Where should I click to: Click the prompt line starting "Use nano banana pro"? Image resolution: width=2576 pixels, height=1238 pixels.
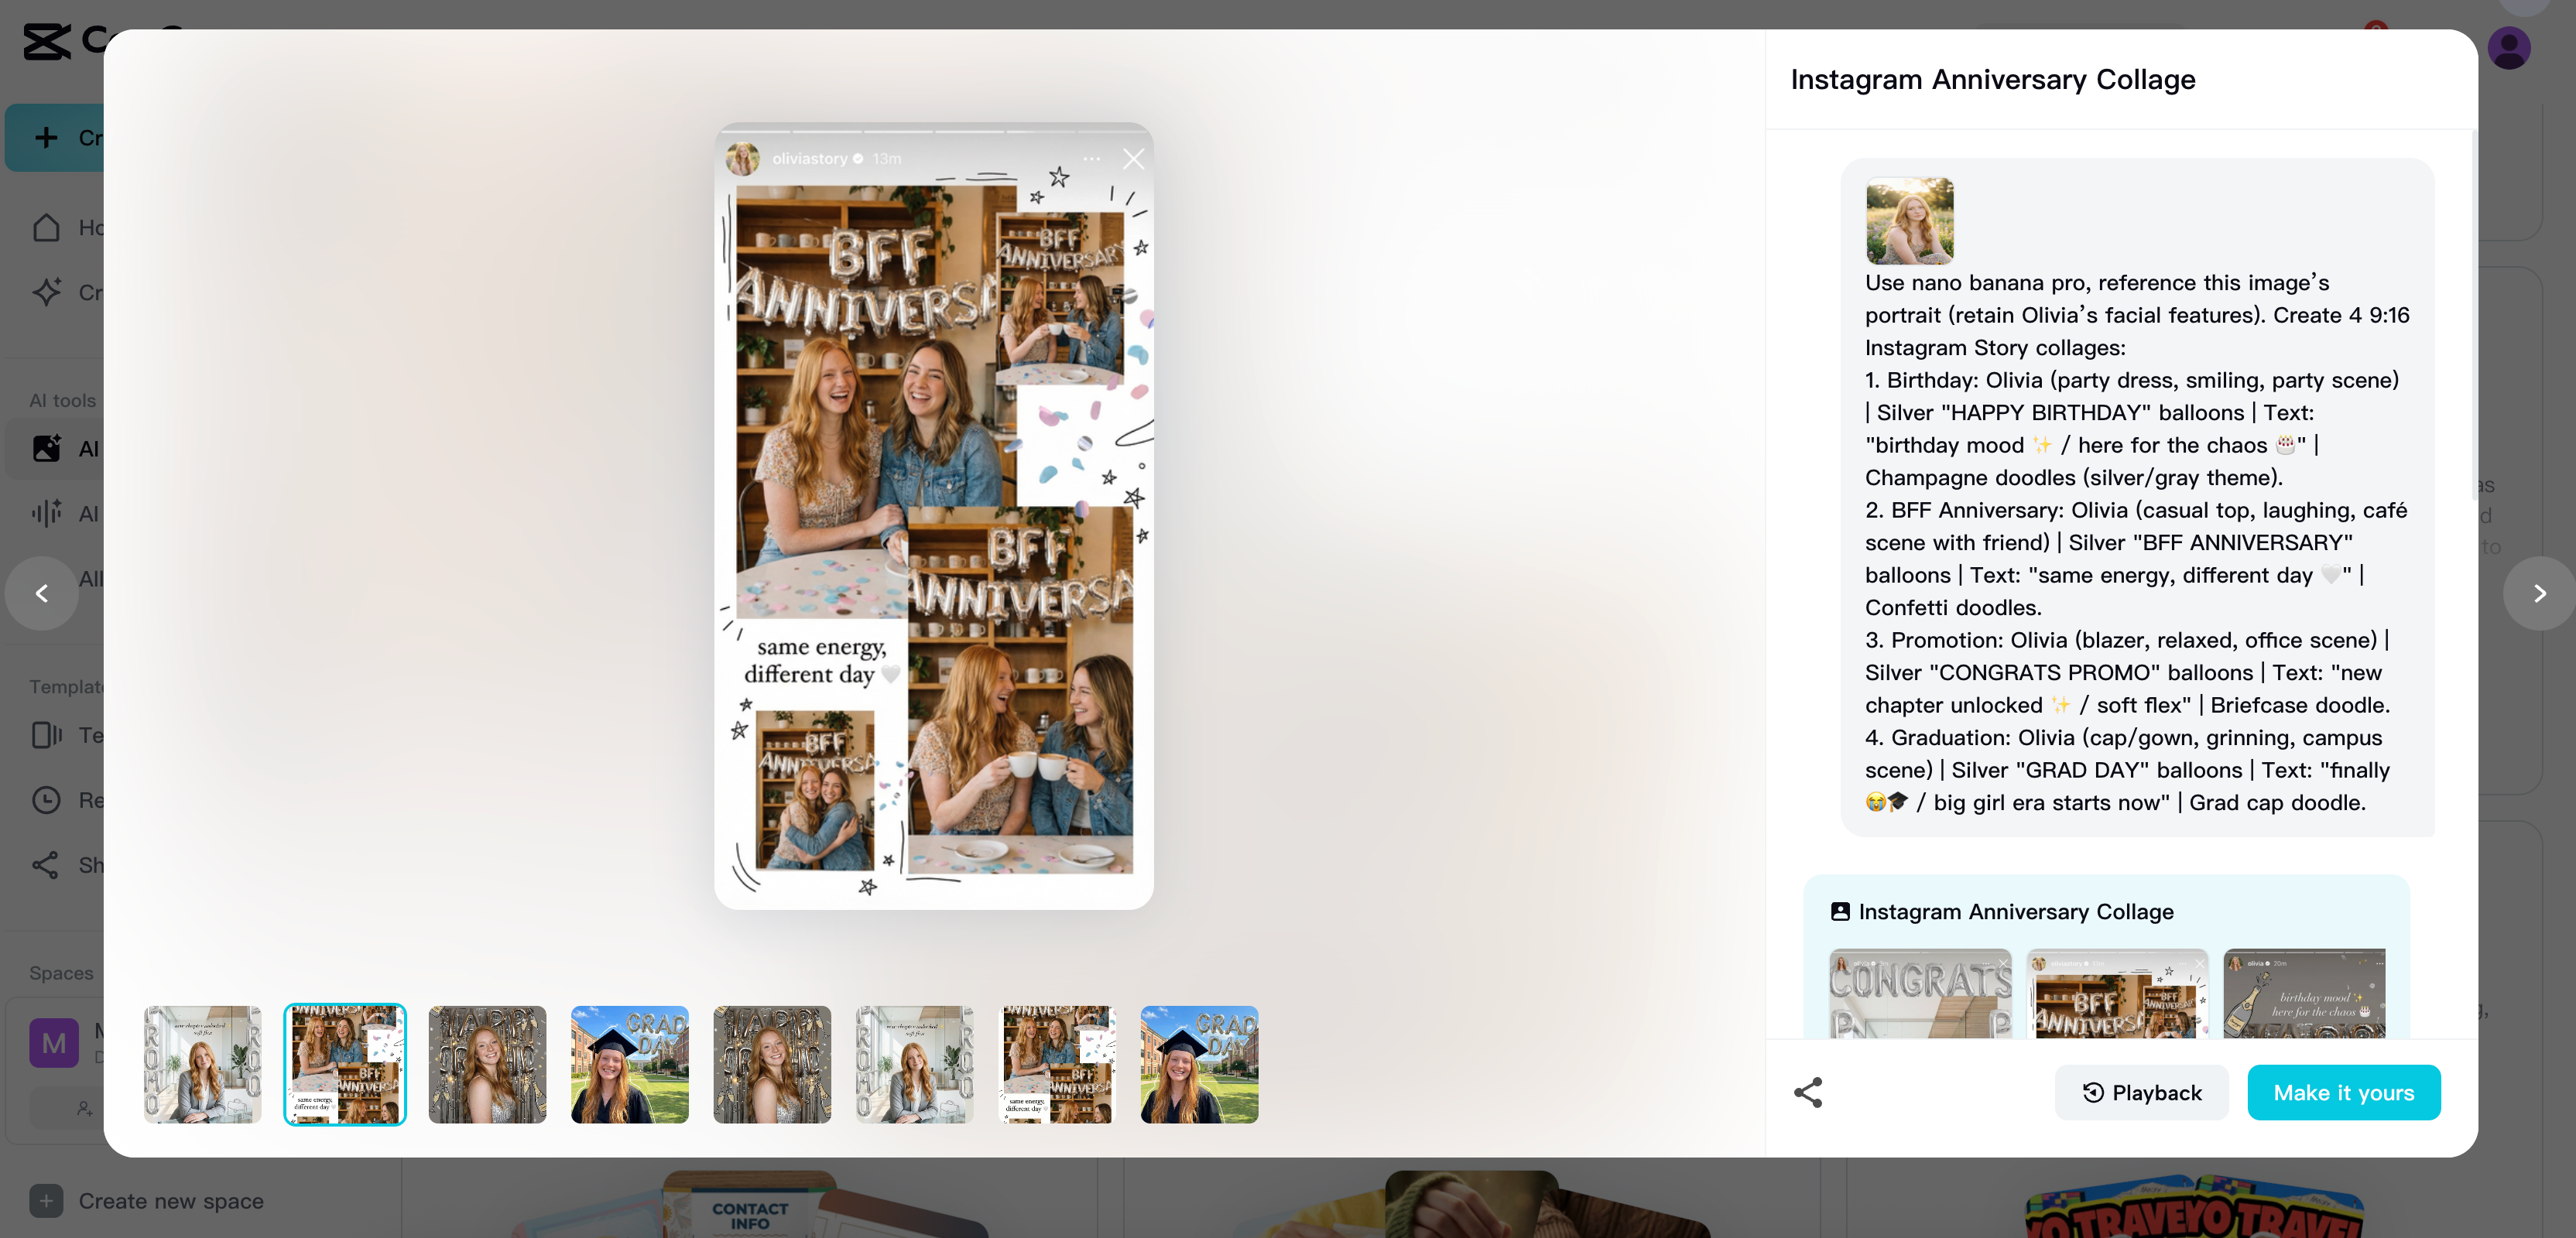click(x=2097, y=282)
